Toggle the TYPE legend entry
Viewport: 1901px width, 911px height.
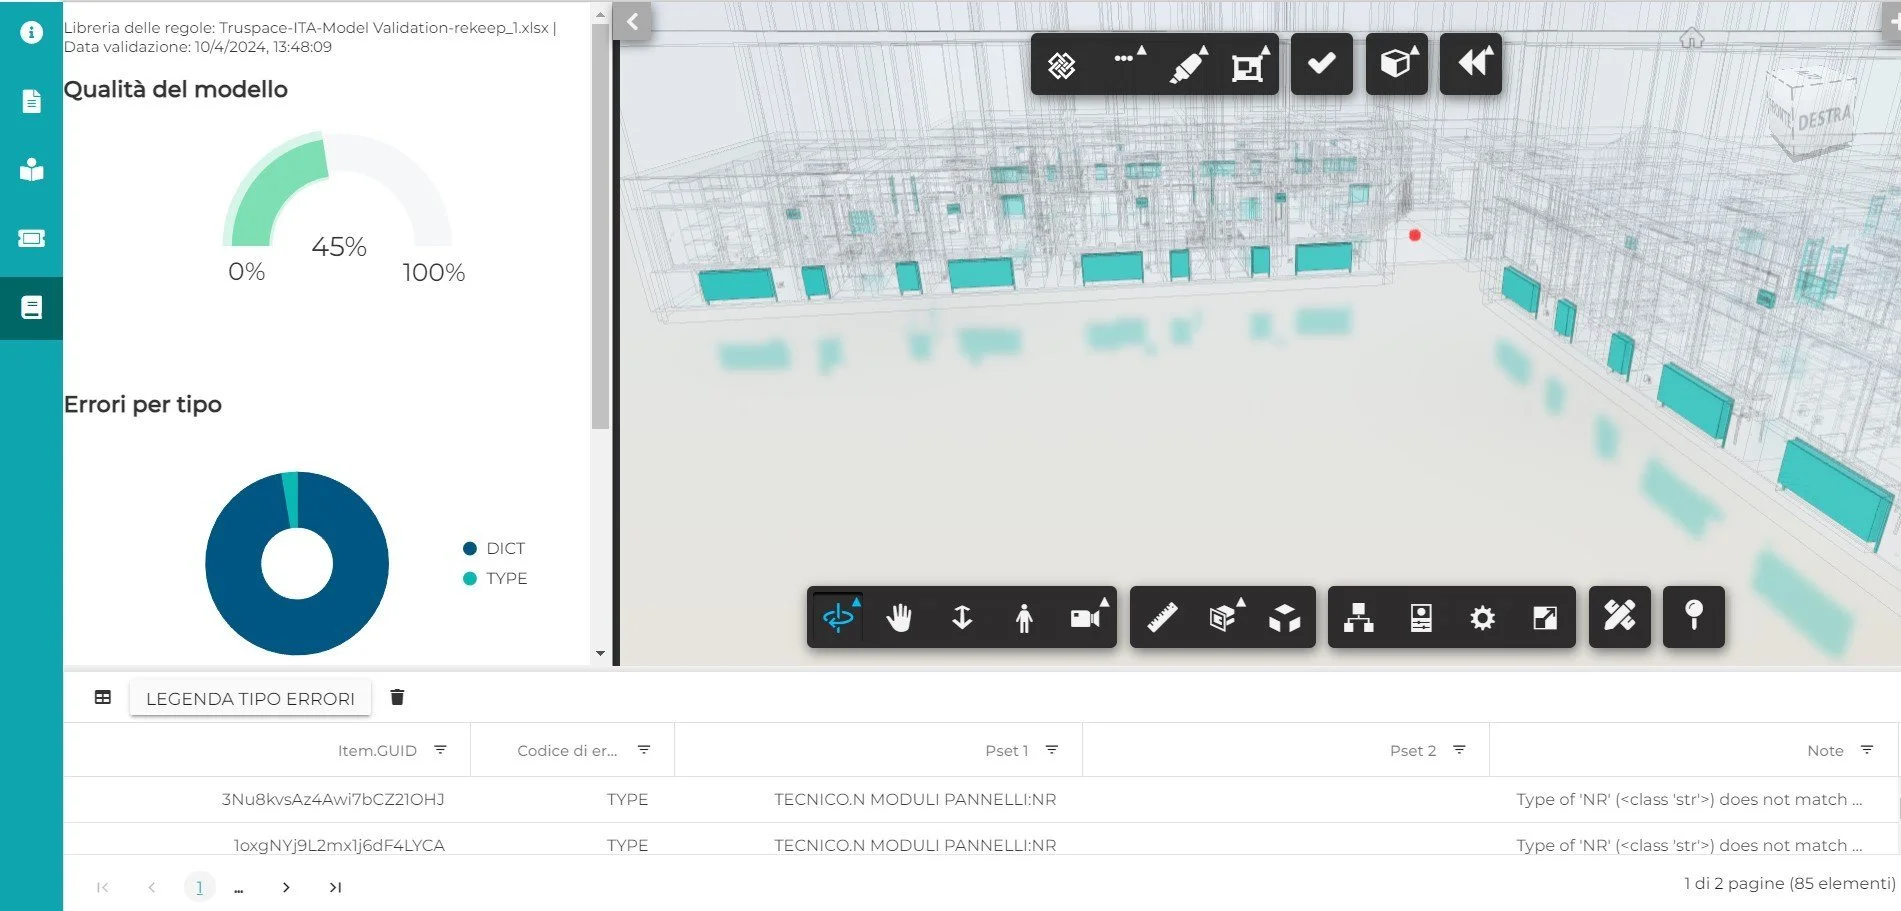tap(495, 578)
